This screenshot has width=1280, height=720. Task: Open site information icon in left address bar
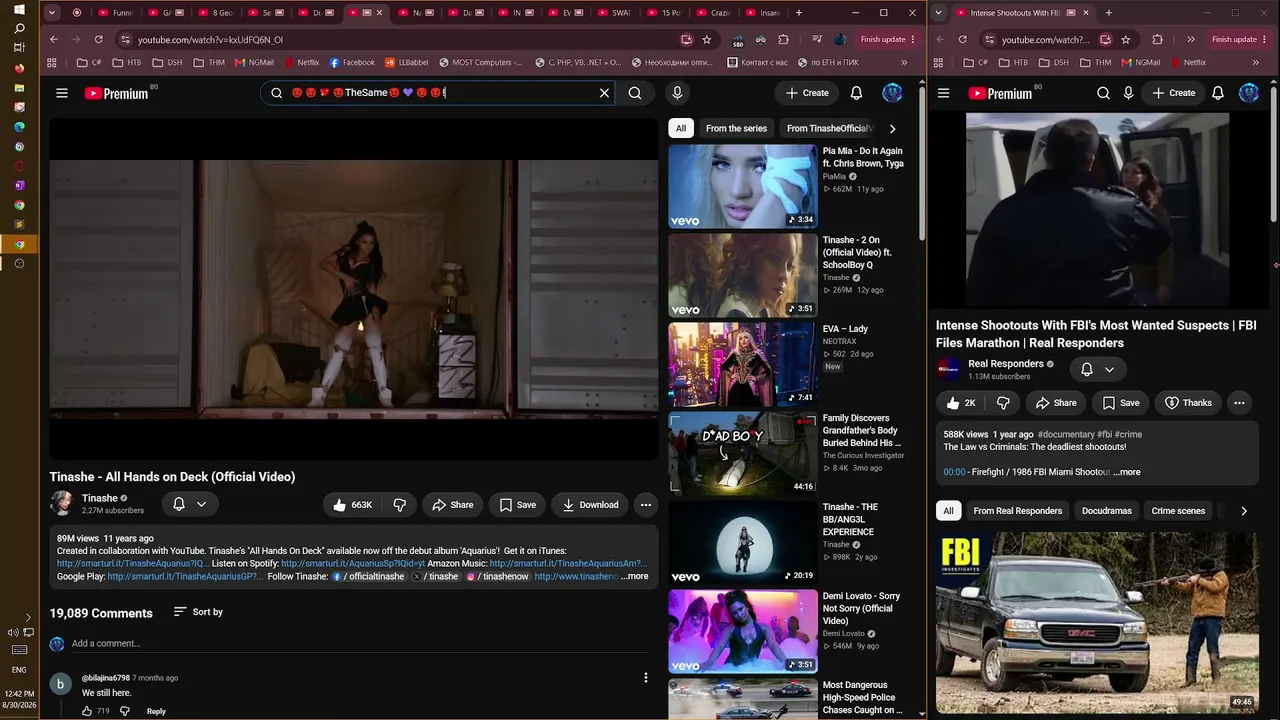coord(125,40)
